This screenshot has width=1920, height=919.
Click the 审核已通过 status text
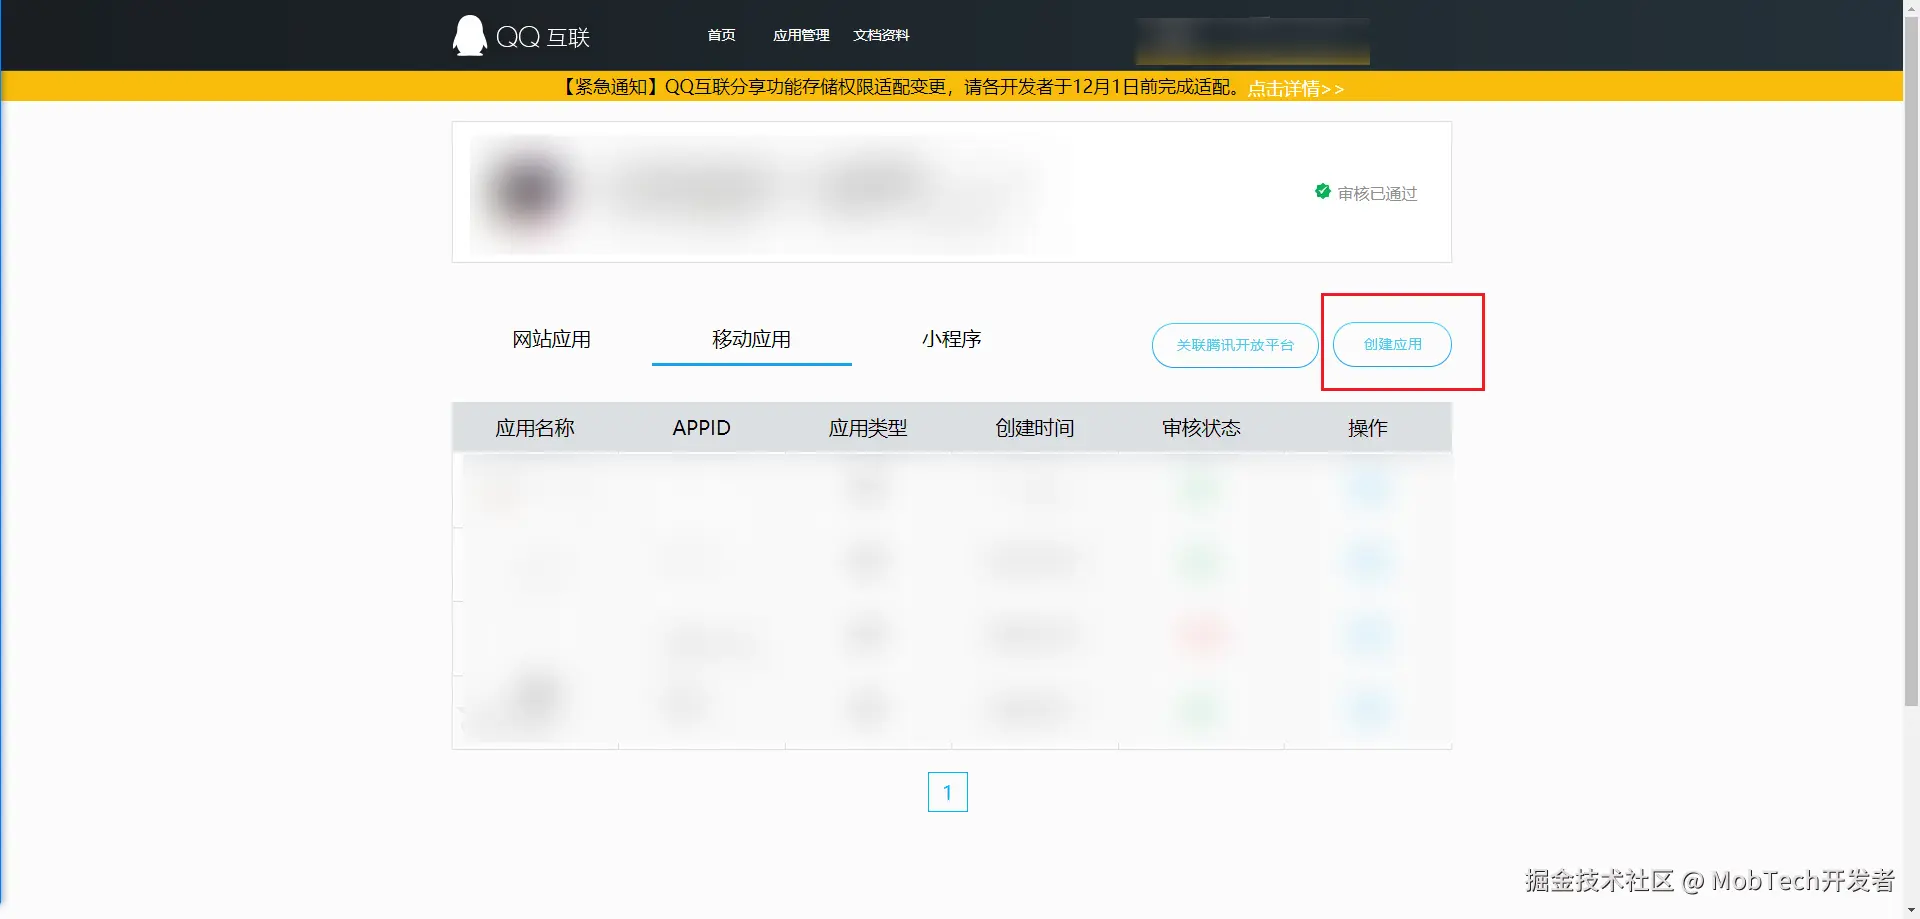tap(1377, 193)
